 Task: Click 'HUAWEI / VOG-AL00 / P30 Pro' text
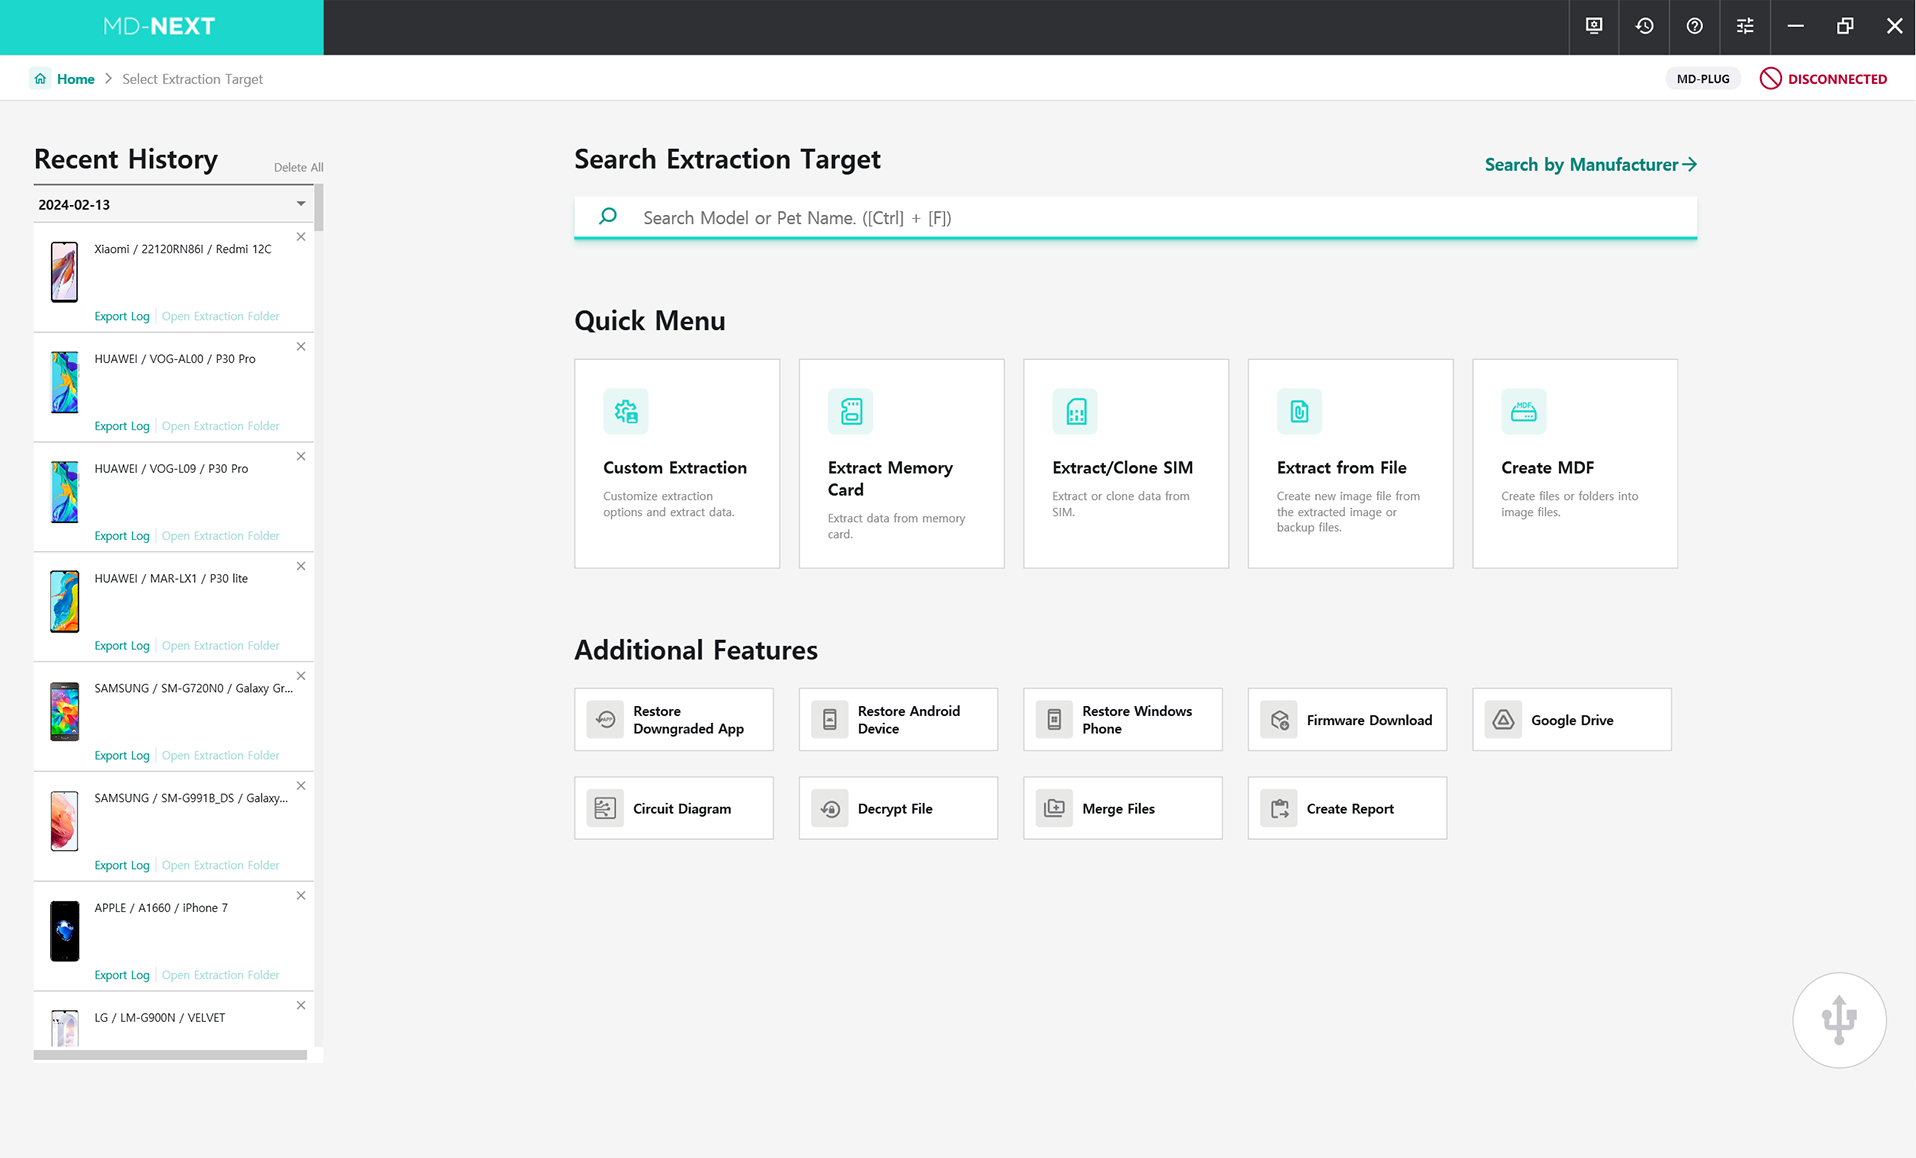tap(175, 359)
